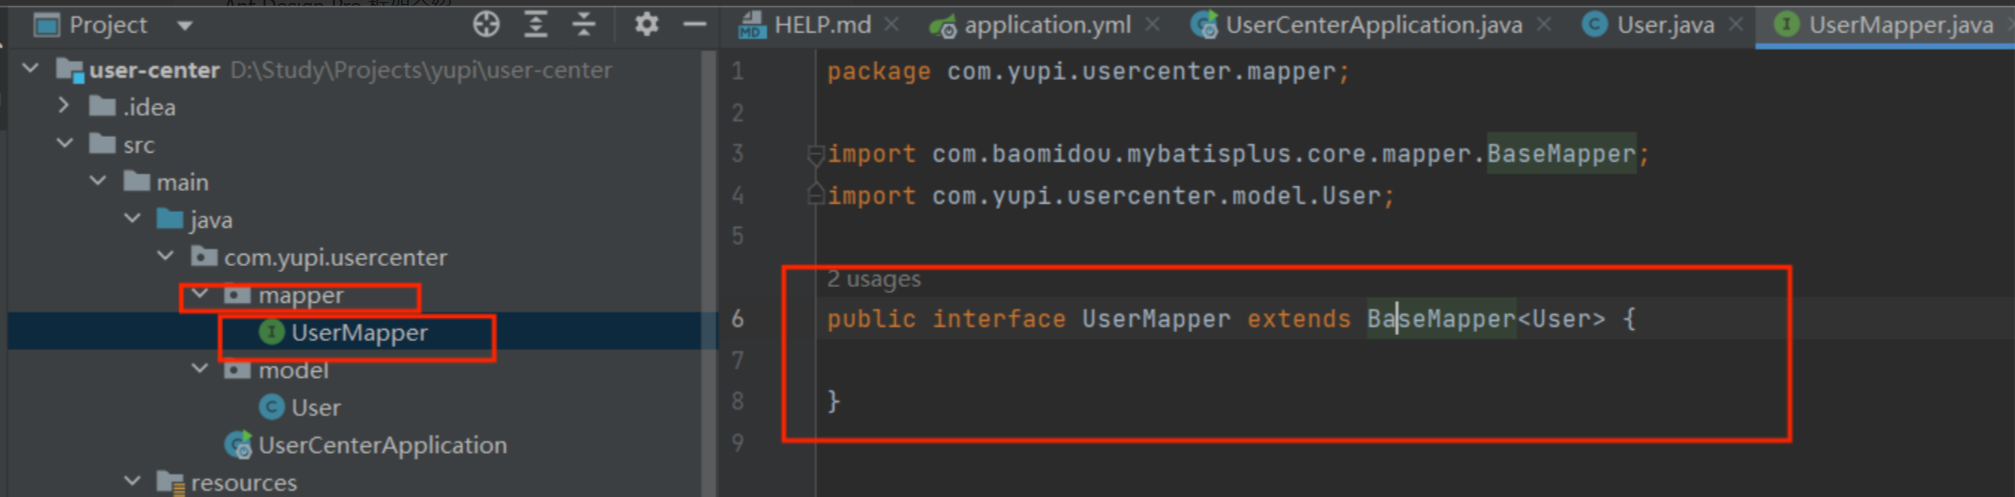
Task: Collapse the mapper package
Action: click(200, 294)
